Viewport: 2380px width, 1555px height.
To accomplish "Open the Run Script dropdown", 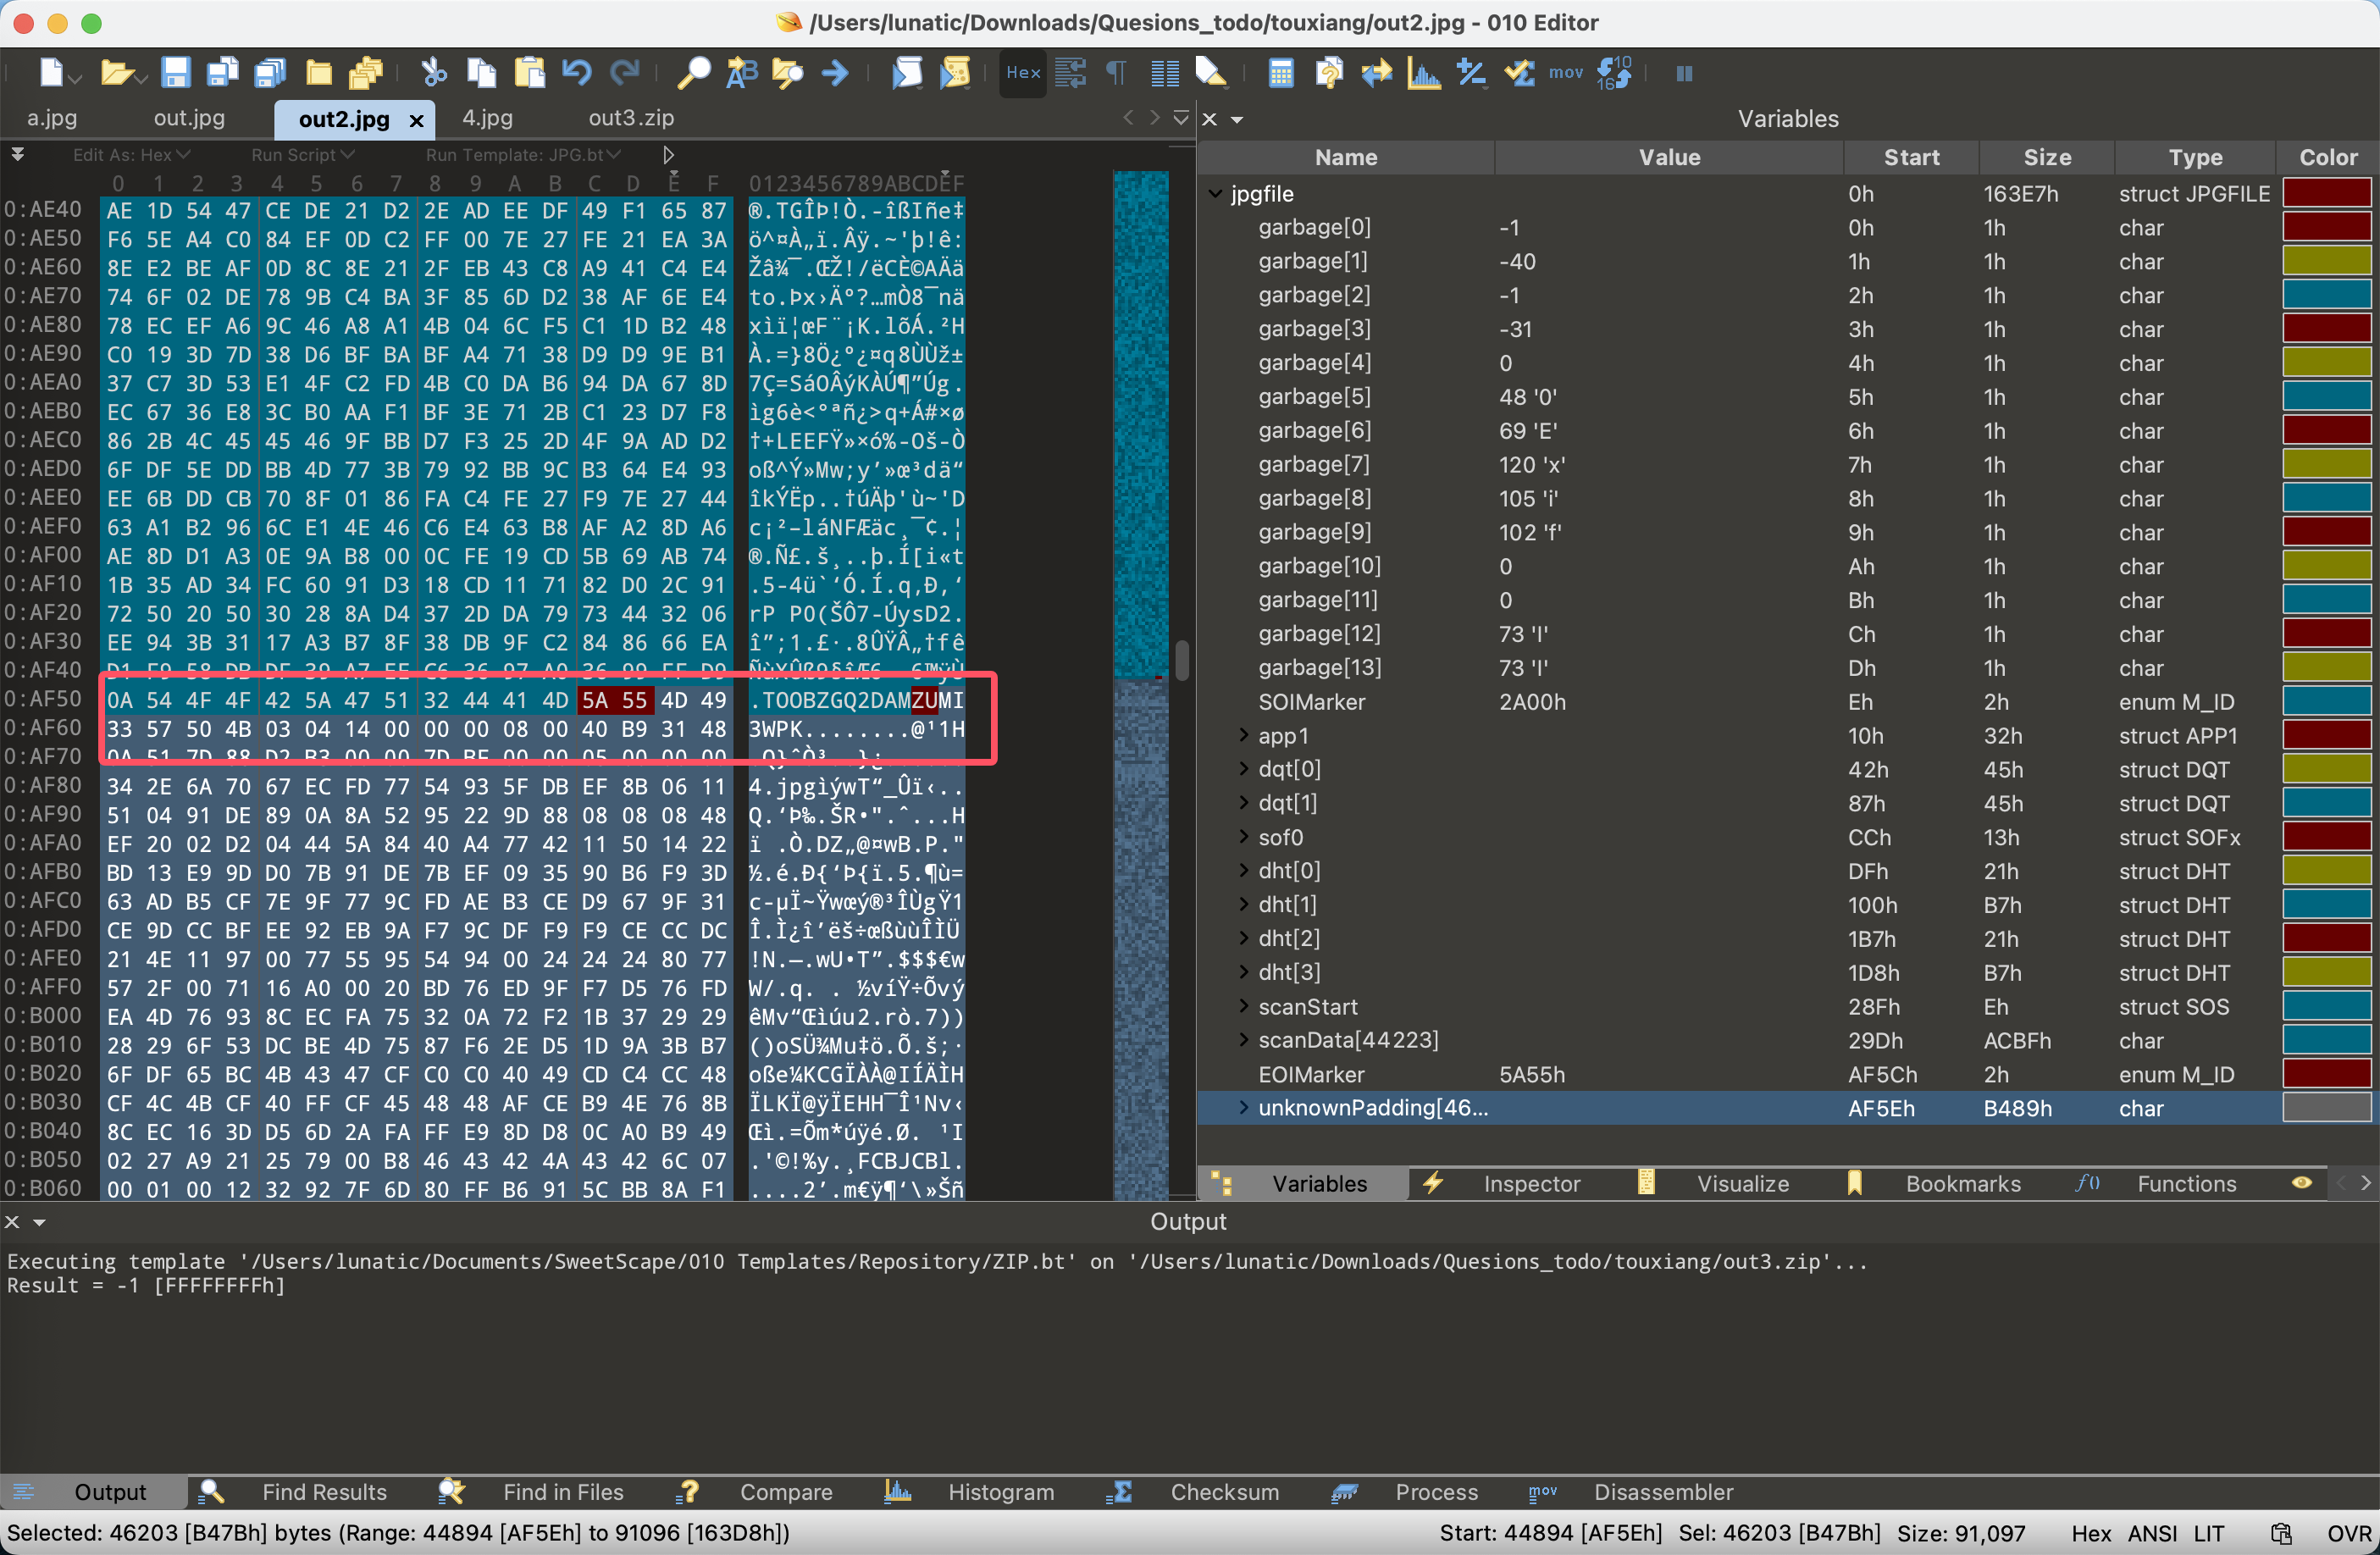I will pos(303,155).
